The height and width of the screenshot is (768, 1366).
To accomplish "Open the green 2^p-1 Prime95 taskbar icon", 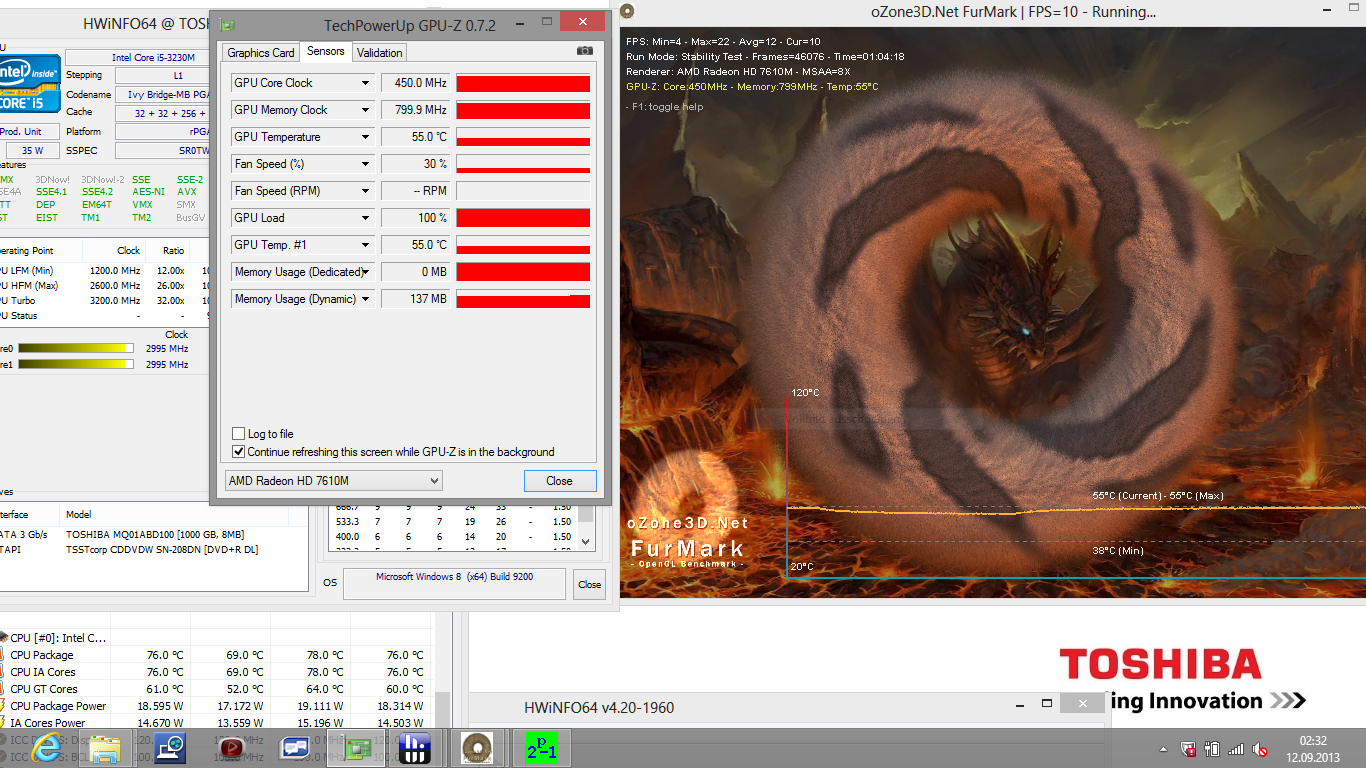I will 541,748.
